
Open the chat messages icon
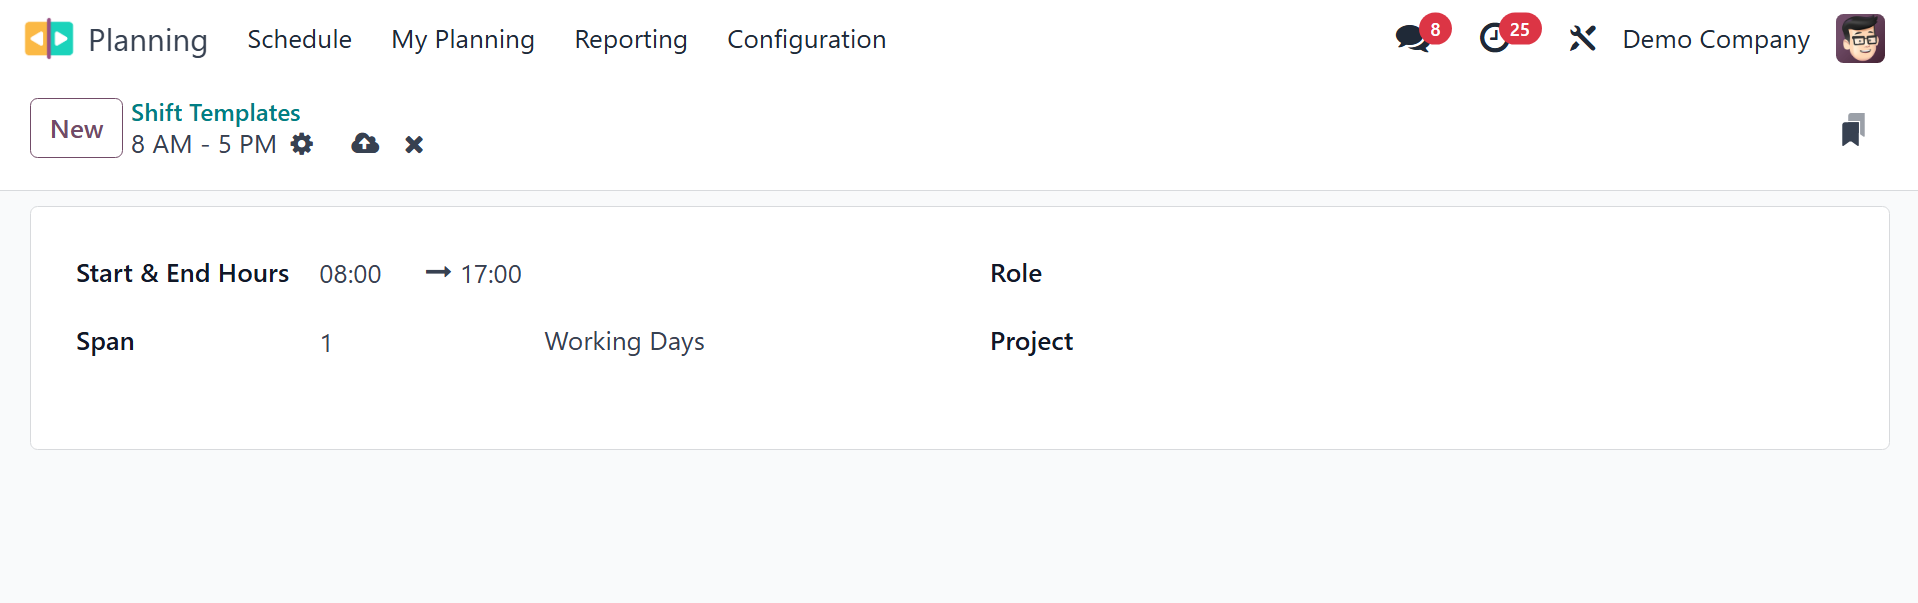point(1412,39)
